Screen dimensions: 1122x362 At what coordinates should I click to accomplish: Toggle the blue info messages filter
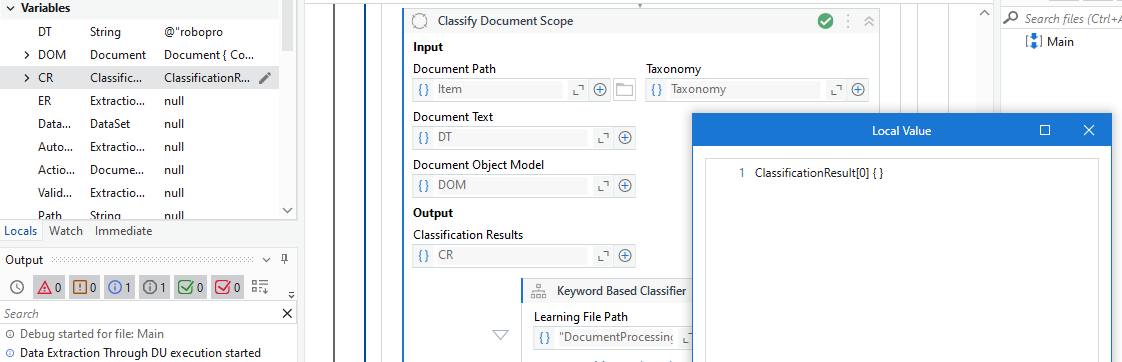pos(120,288)
